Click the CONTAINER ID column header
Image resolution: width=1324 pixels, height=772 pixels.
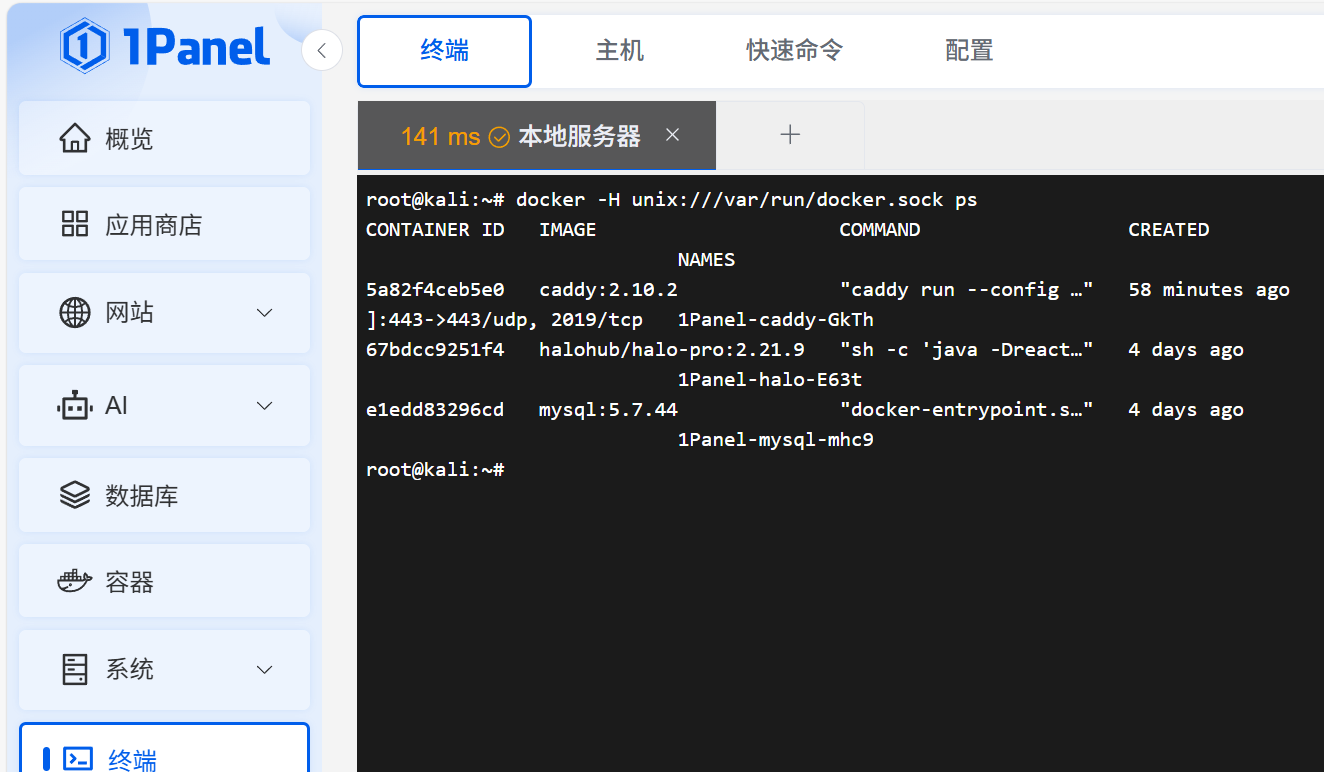pos(435,230)
